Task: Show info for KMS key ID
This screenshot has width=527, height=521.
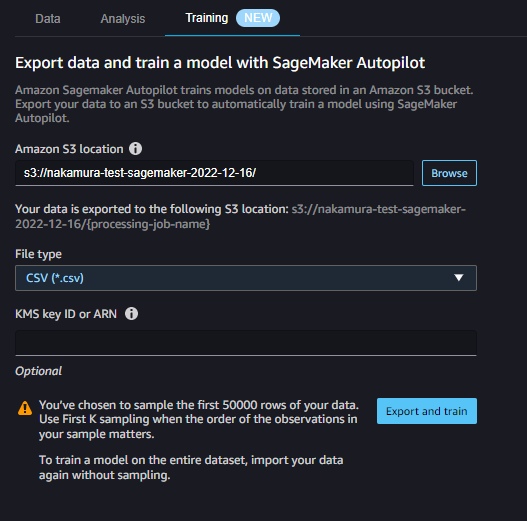Action: point(131,314)
